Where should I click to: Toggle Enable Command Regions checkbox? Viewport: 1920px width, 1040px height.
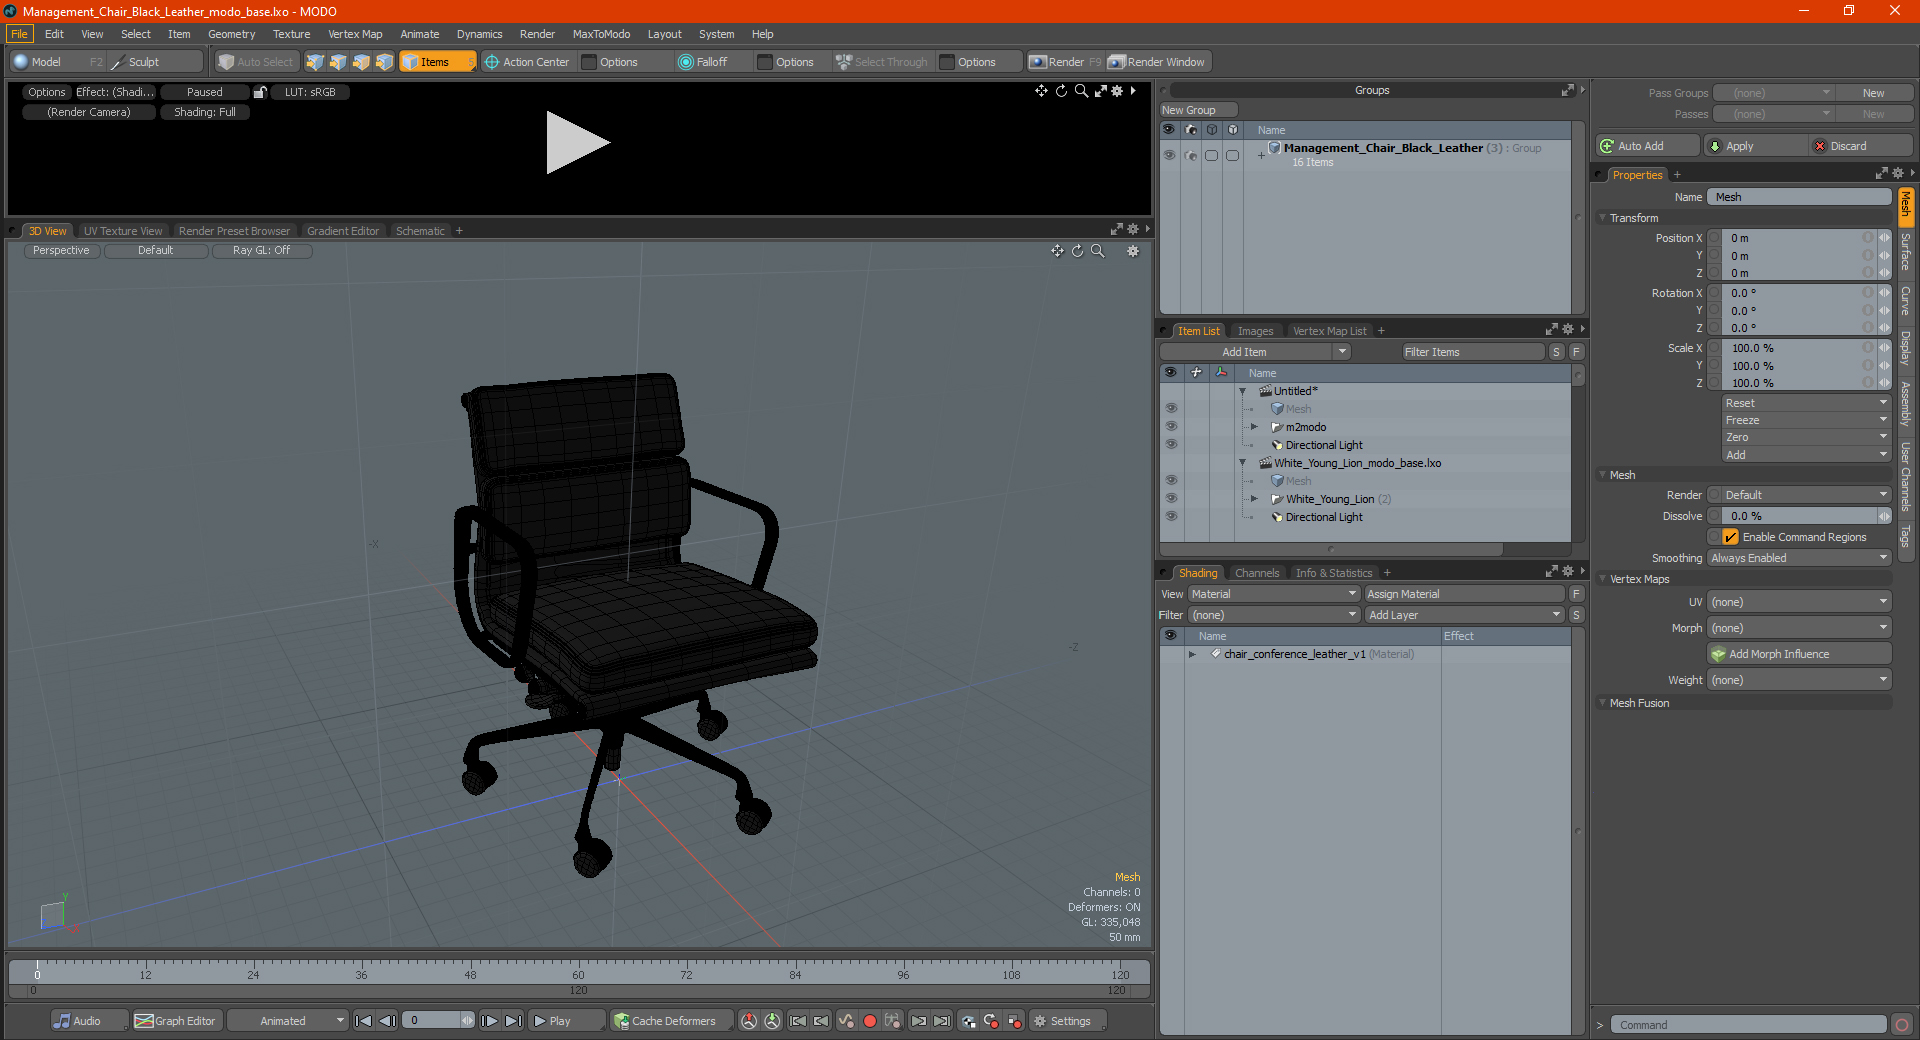(x=1730, y=537)
